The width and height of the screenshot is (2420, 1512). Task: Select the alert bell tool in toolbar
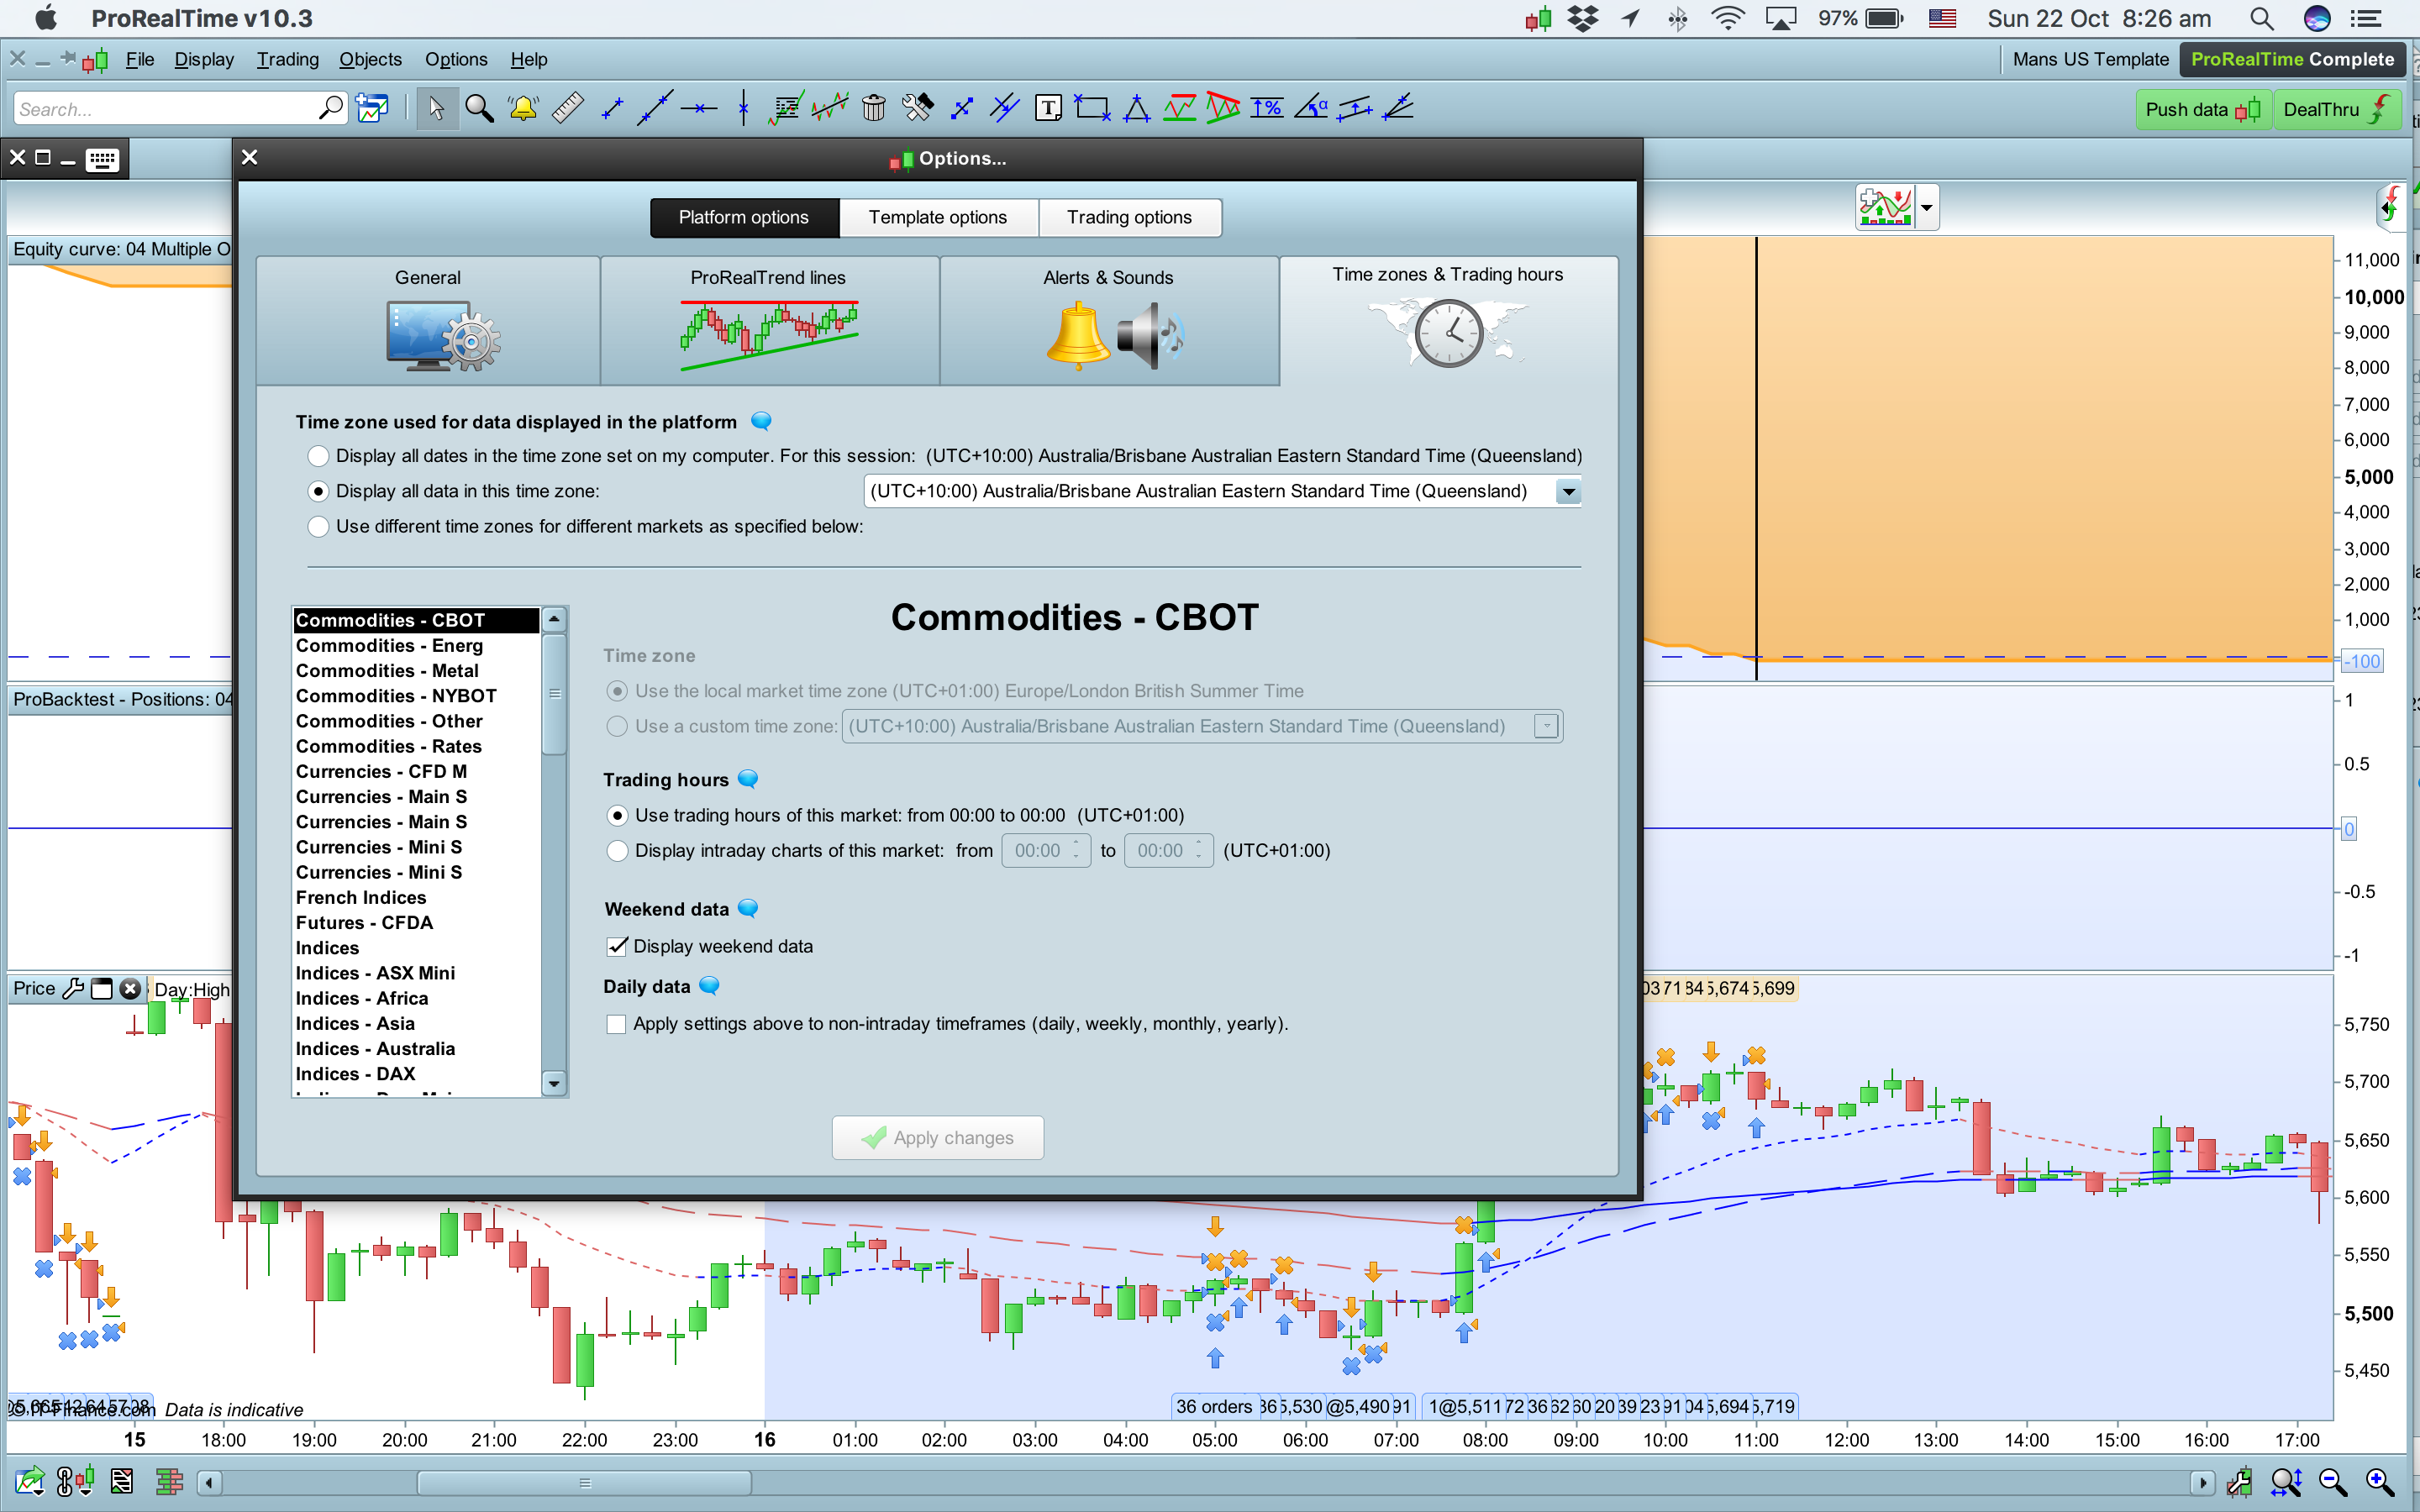point(523,108)
